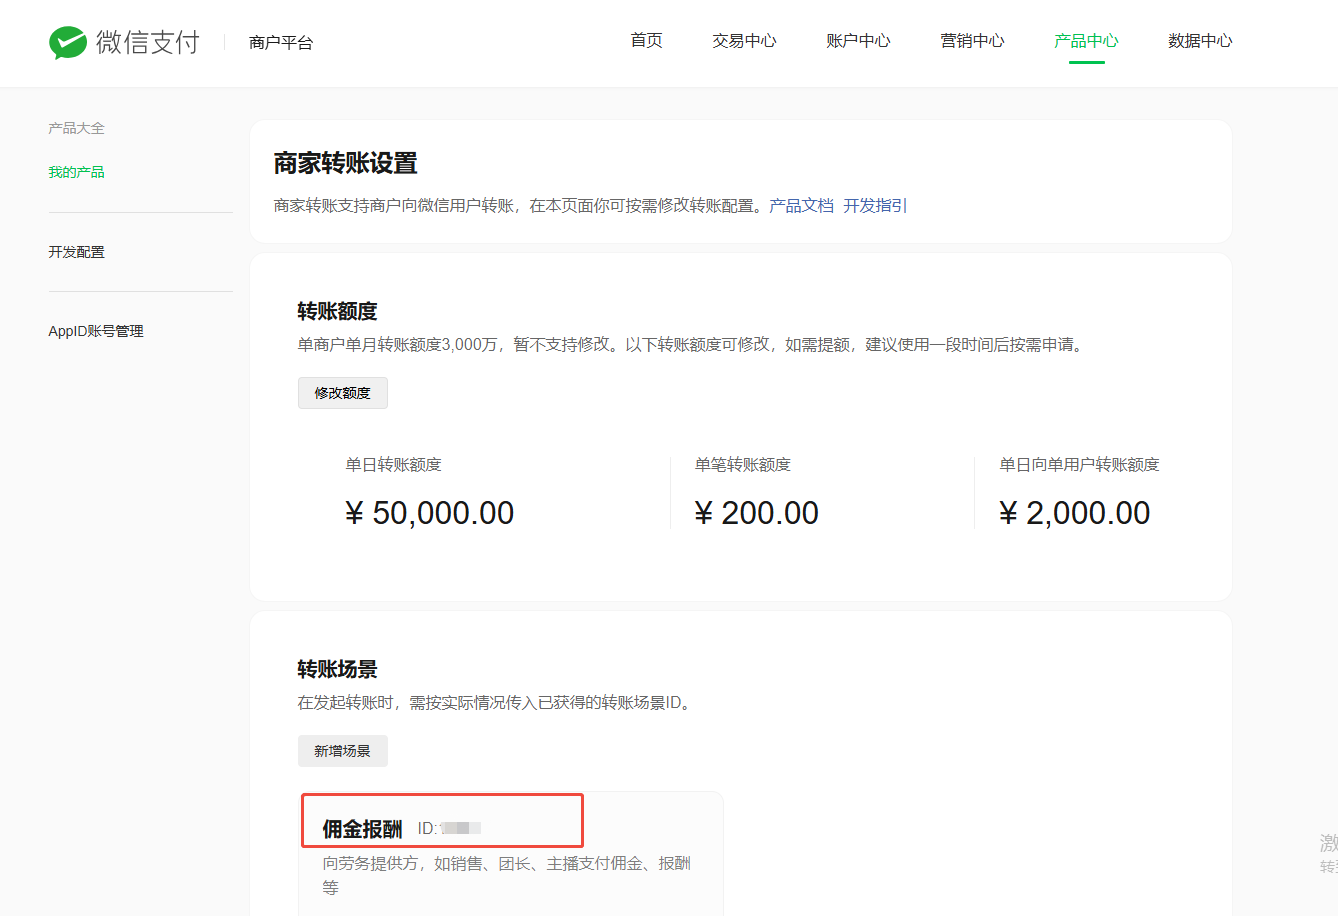Select 我的产品 in the left sidebar

pos(76,172)
